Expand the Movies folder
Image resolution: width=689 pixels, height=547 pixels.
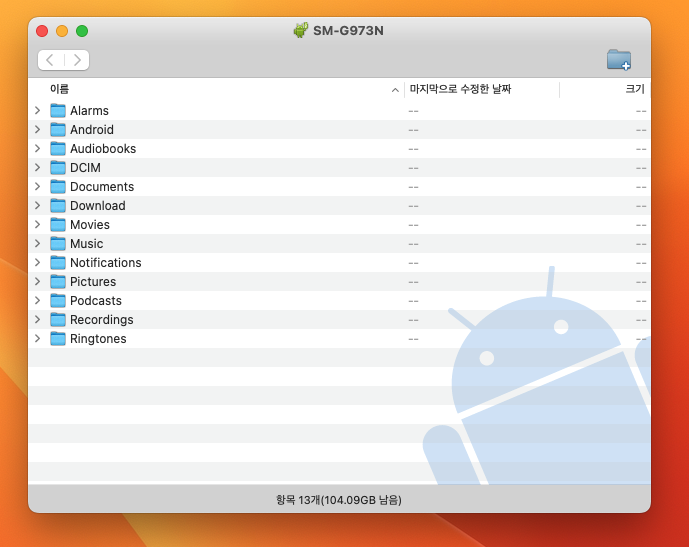[x=38, y=225]
